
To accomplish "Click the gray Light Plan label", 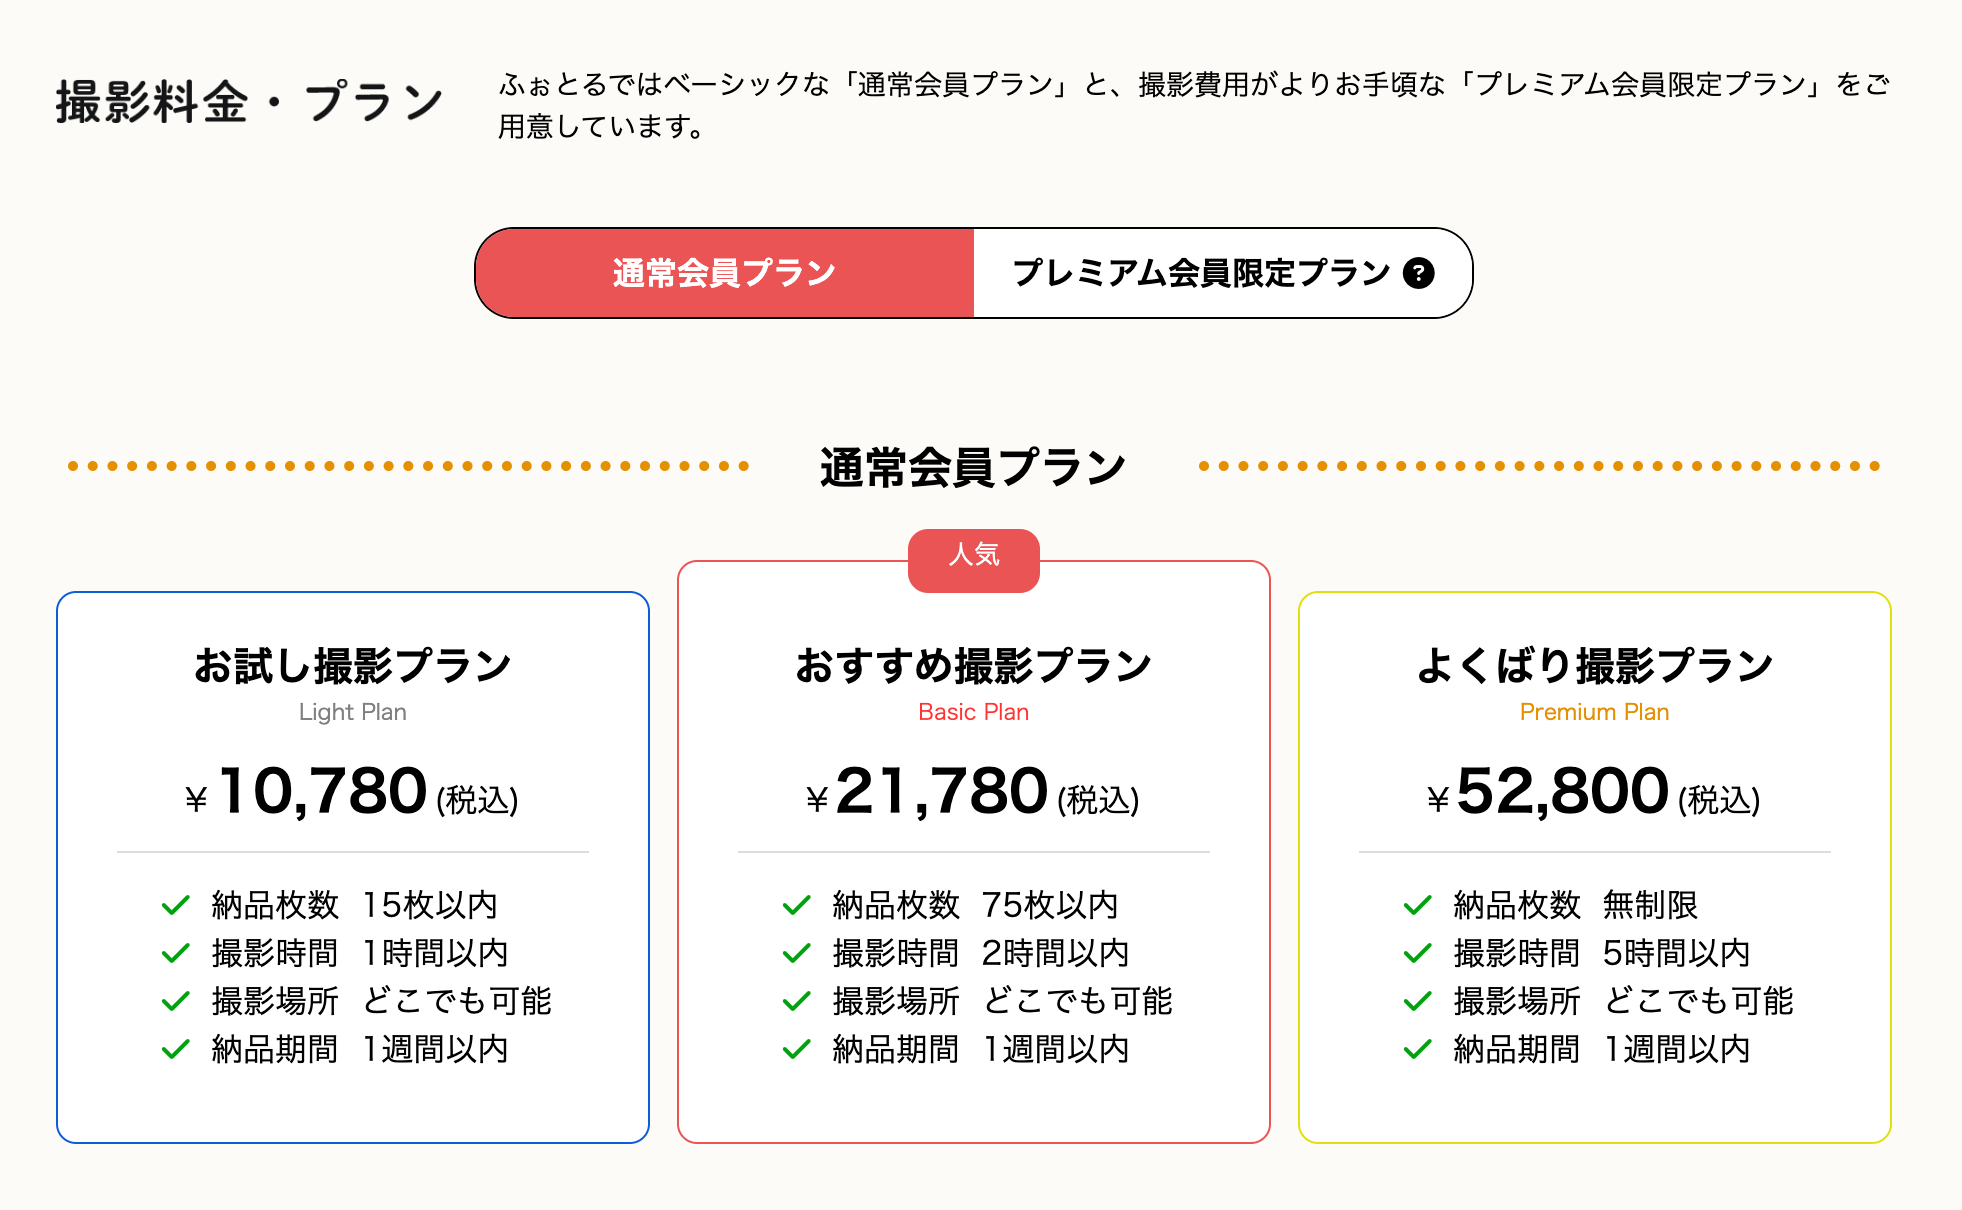I will [353, 712].
